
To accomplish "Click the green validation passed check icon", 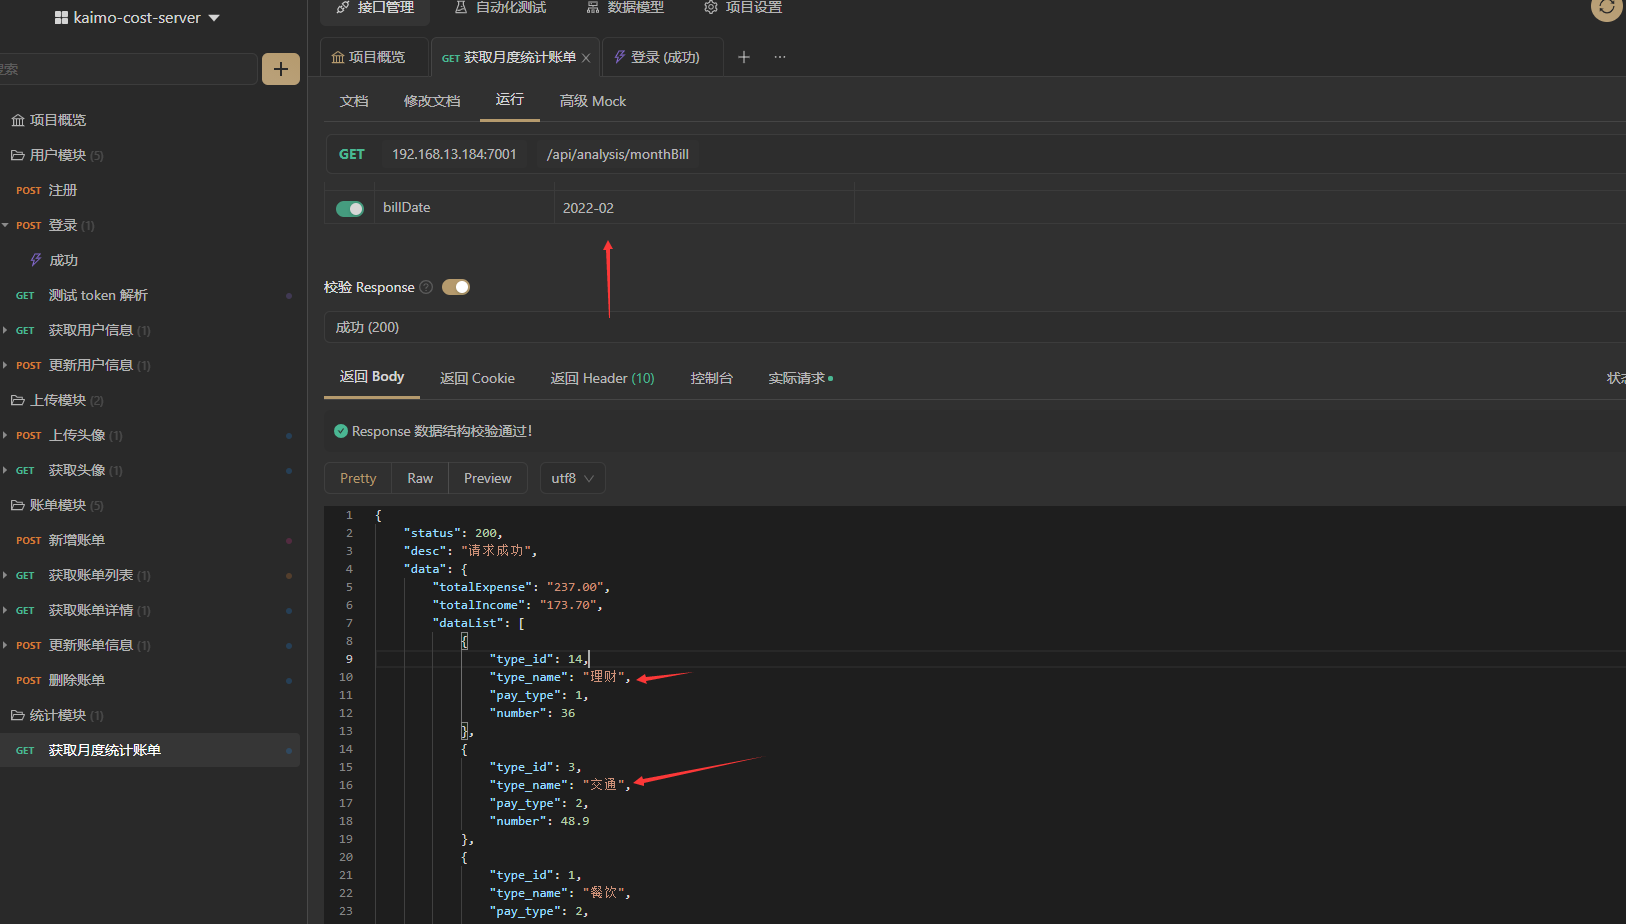I will (341, 431).
